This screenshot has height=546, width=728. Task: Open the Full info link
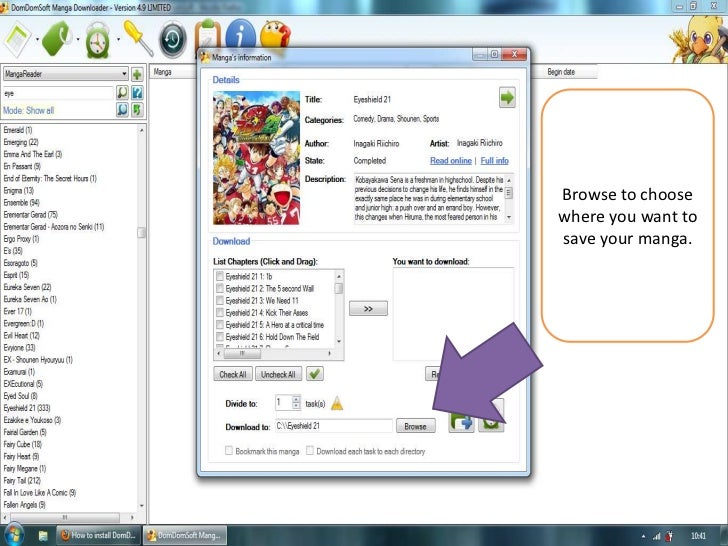(494, 161)
